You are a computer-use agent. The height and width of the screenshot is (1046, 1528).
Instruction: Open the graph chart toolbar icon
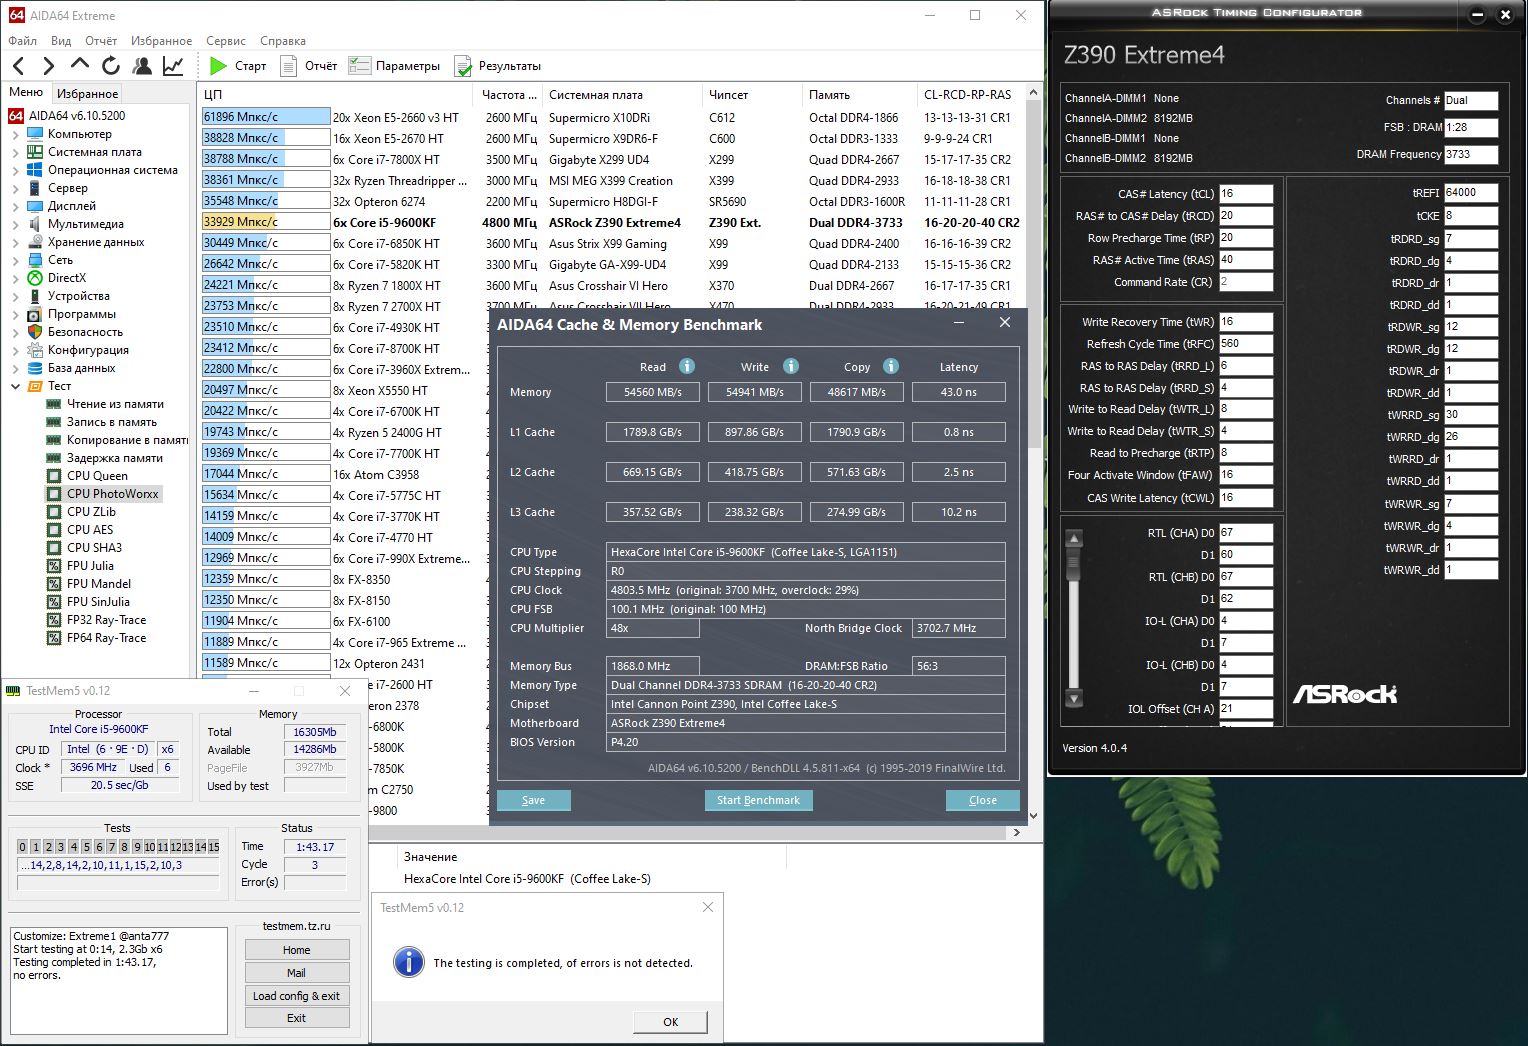tap(173, 66)
